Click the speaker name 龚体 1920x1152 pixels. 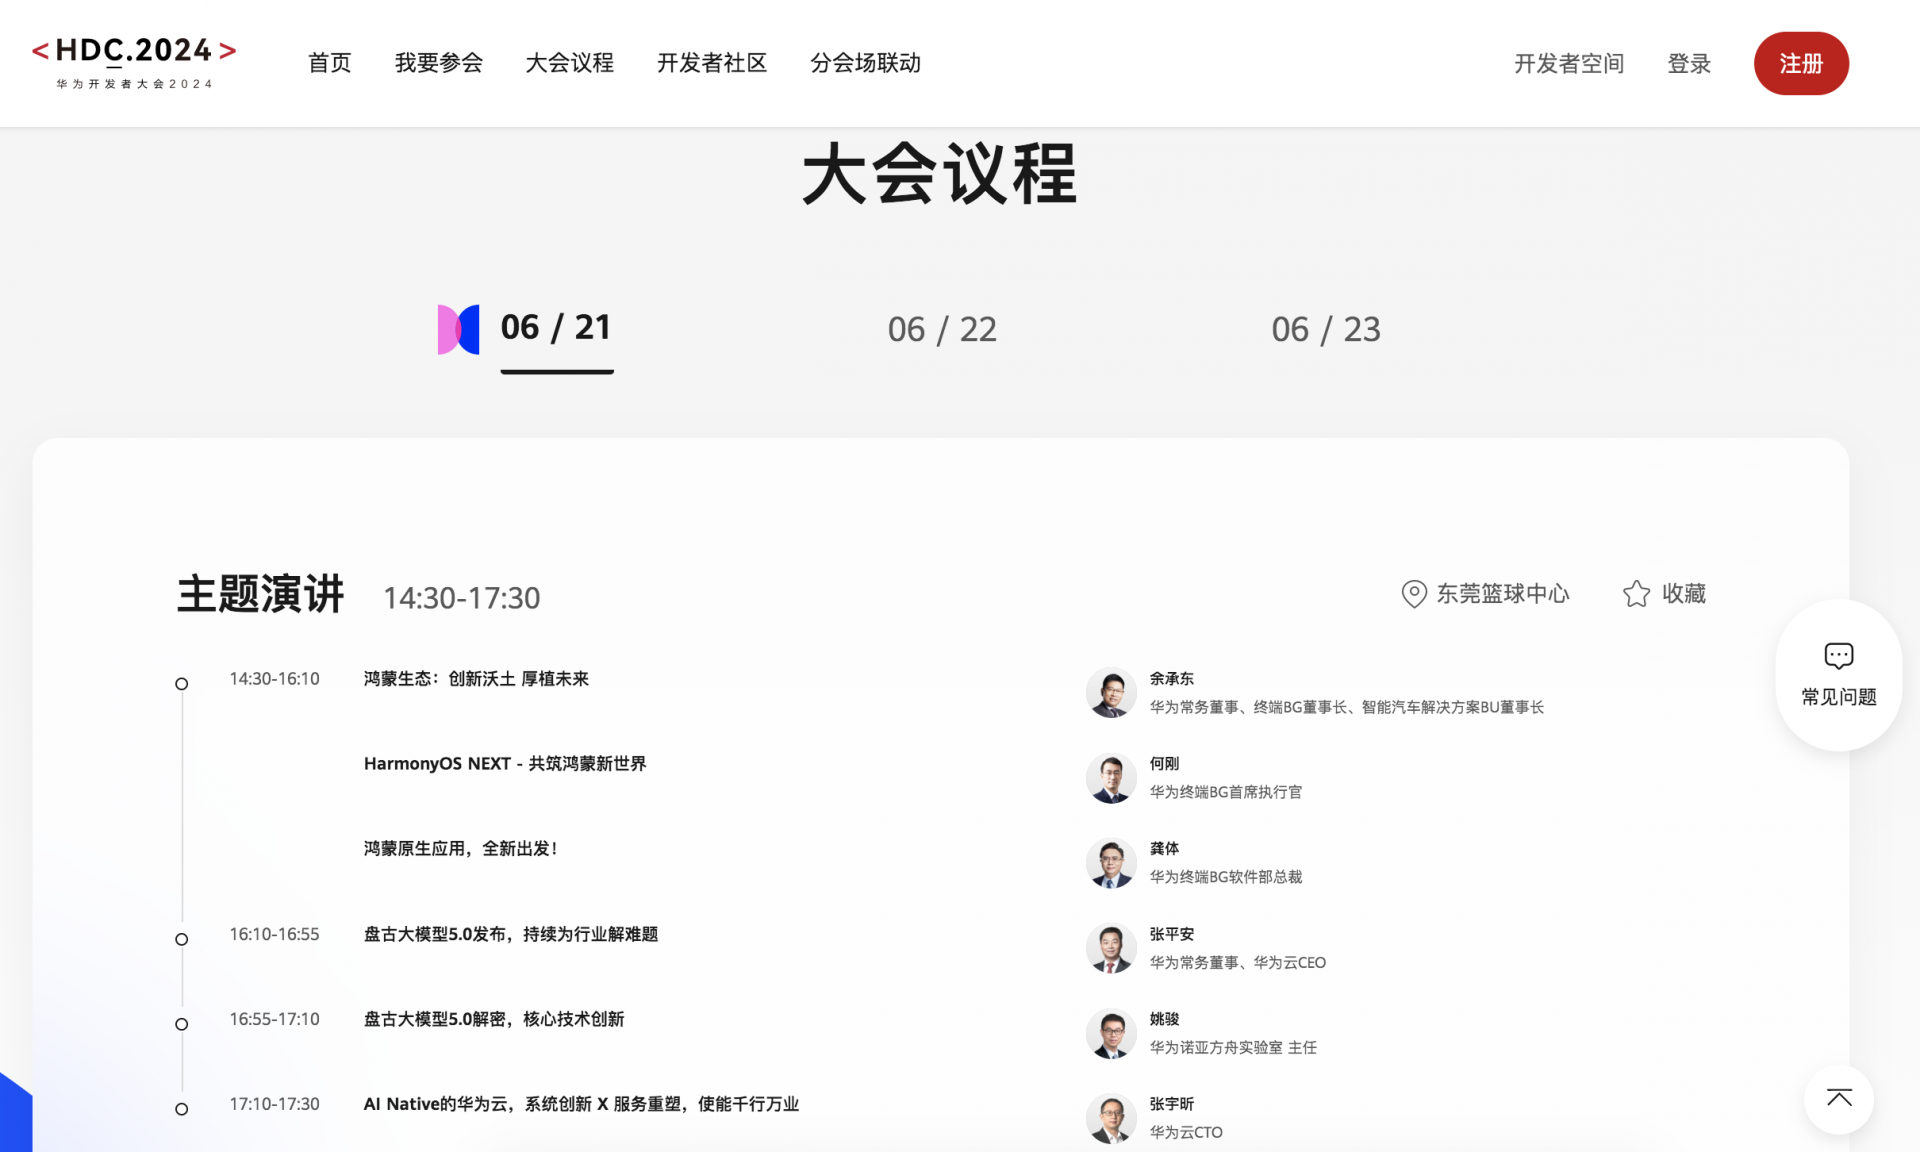[x=1164, y=849]
